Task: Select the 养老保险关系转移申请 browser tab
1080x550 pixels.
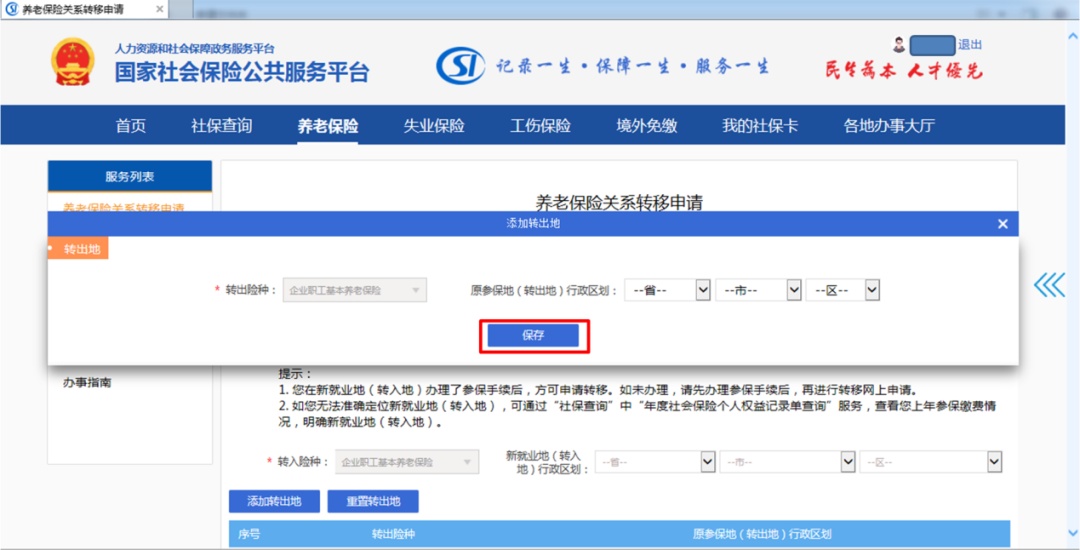Action: click(x=85, y=10)
